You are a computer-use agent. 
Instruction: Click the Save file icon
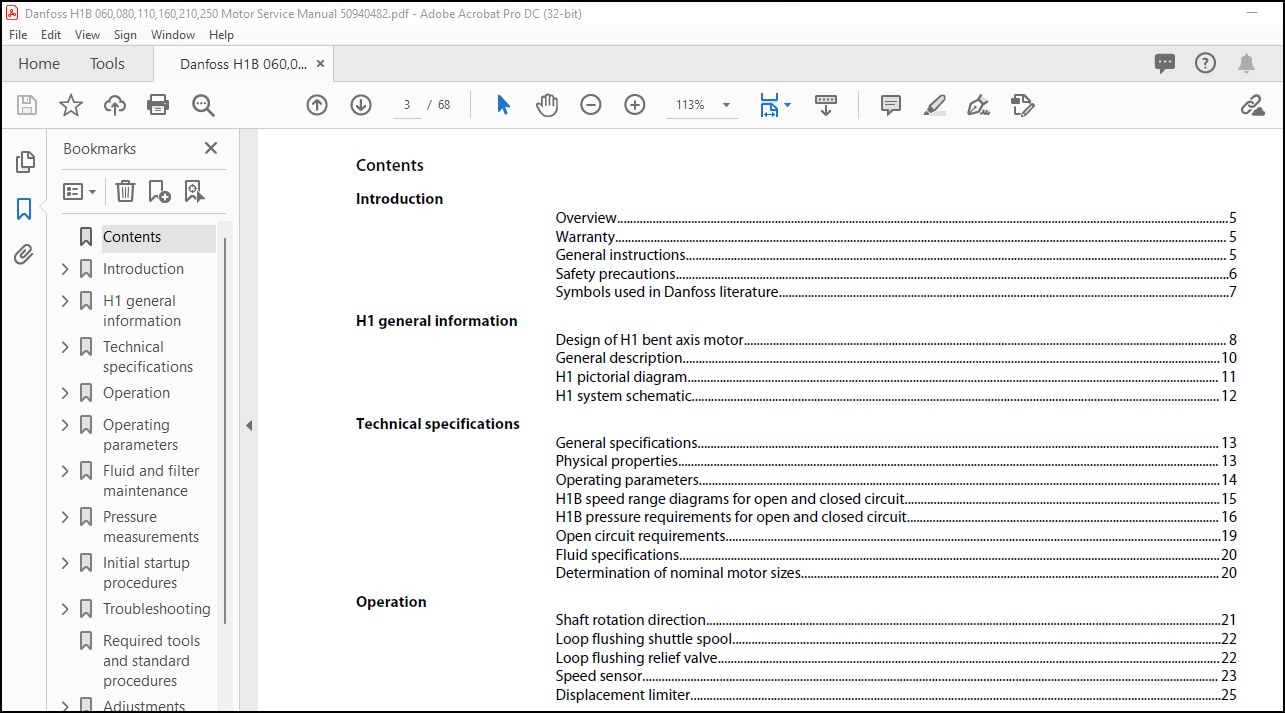coord(27,105)
